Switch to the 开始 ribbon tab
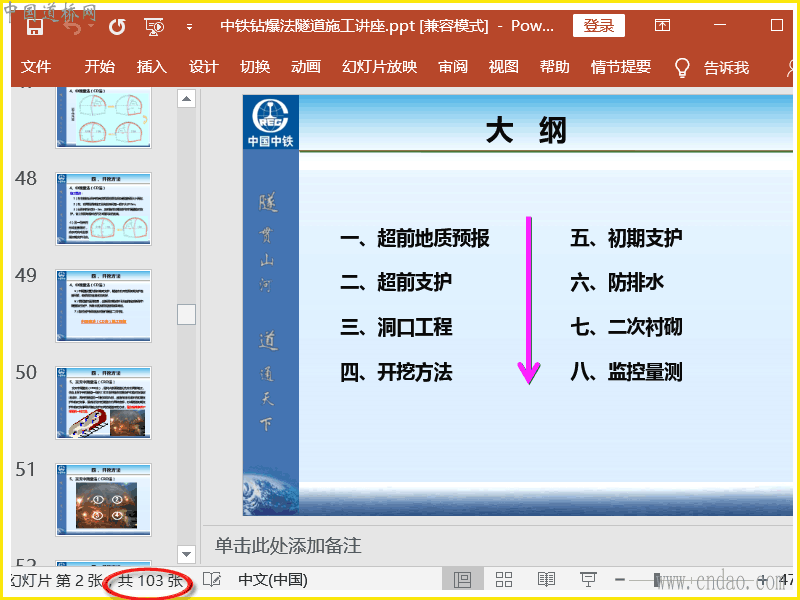This screenshot has width=800, height=600. [x=99, y=66]
